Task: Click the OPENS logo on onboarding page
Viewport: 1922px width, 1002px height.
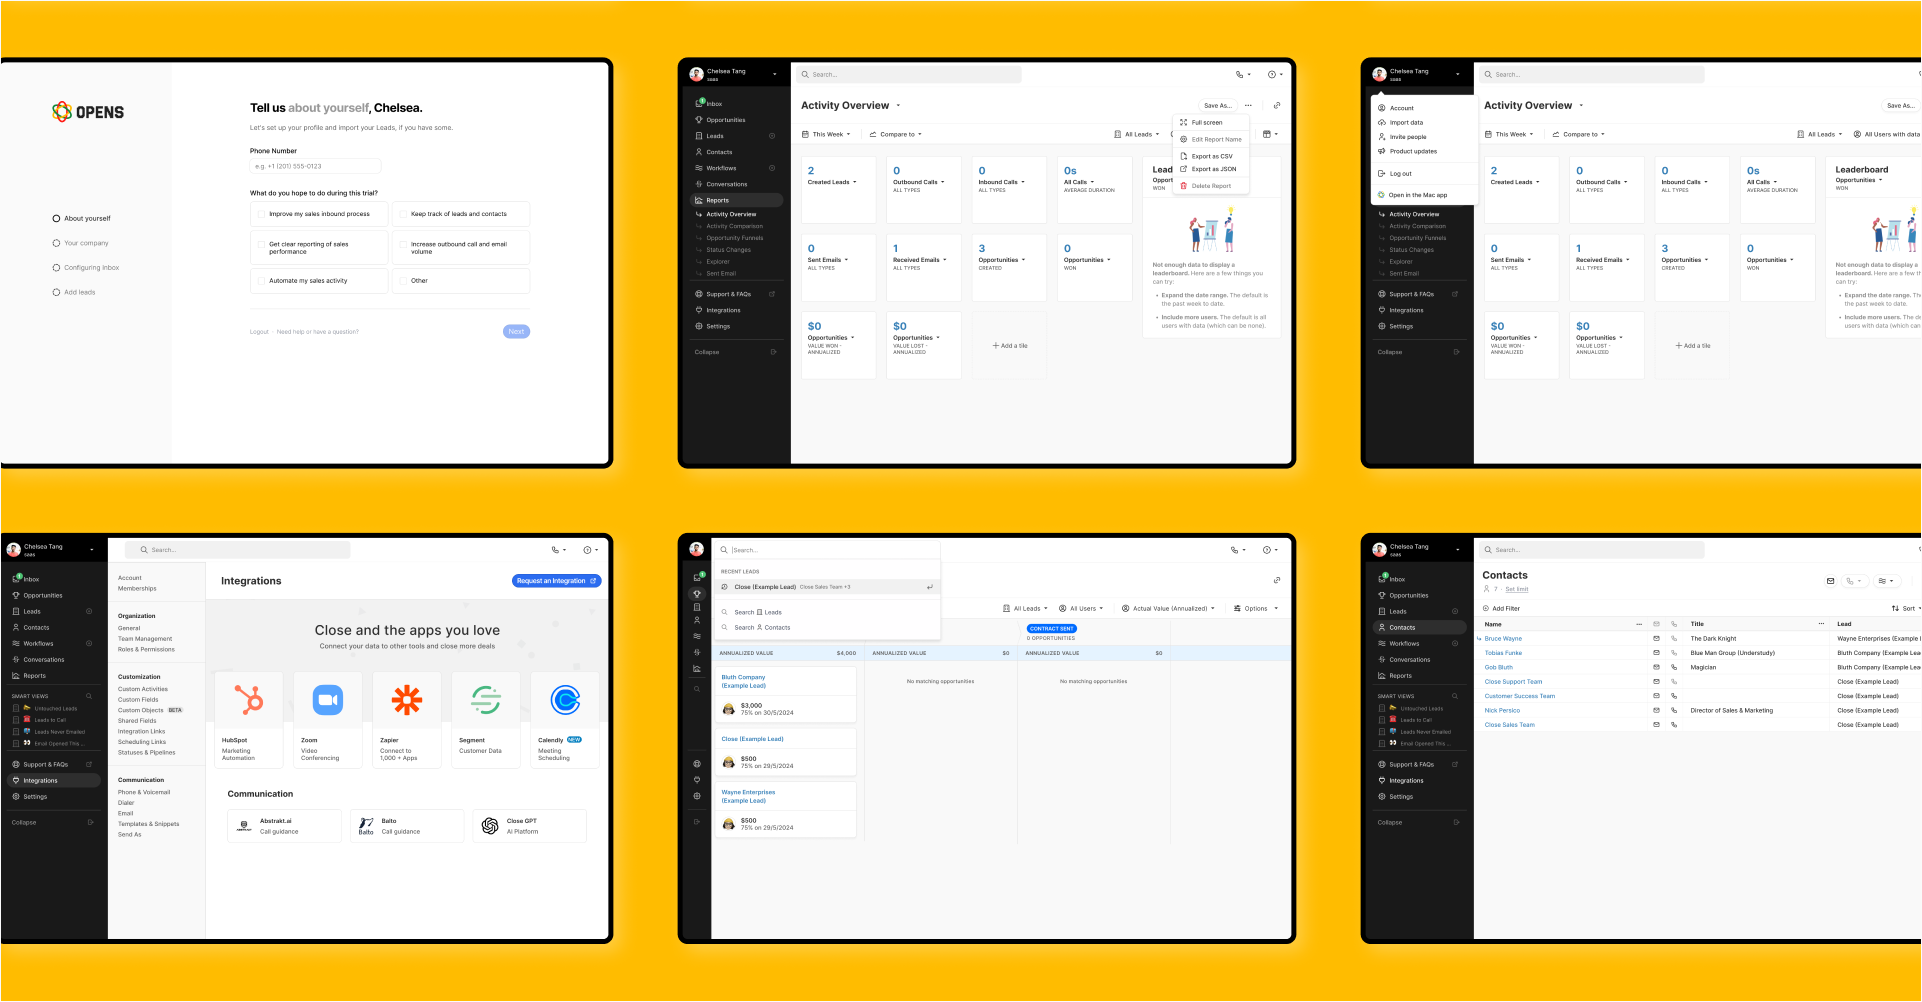Action: point(88,112)
